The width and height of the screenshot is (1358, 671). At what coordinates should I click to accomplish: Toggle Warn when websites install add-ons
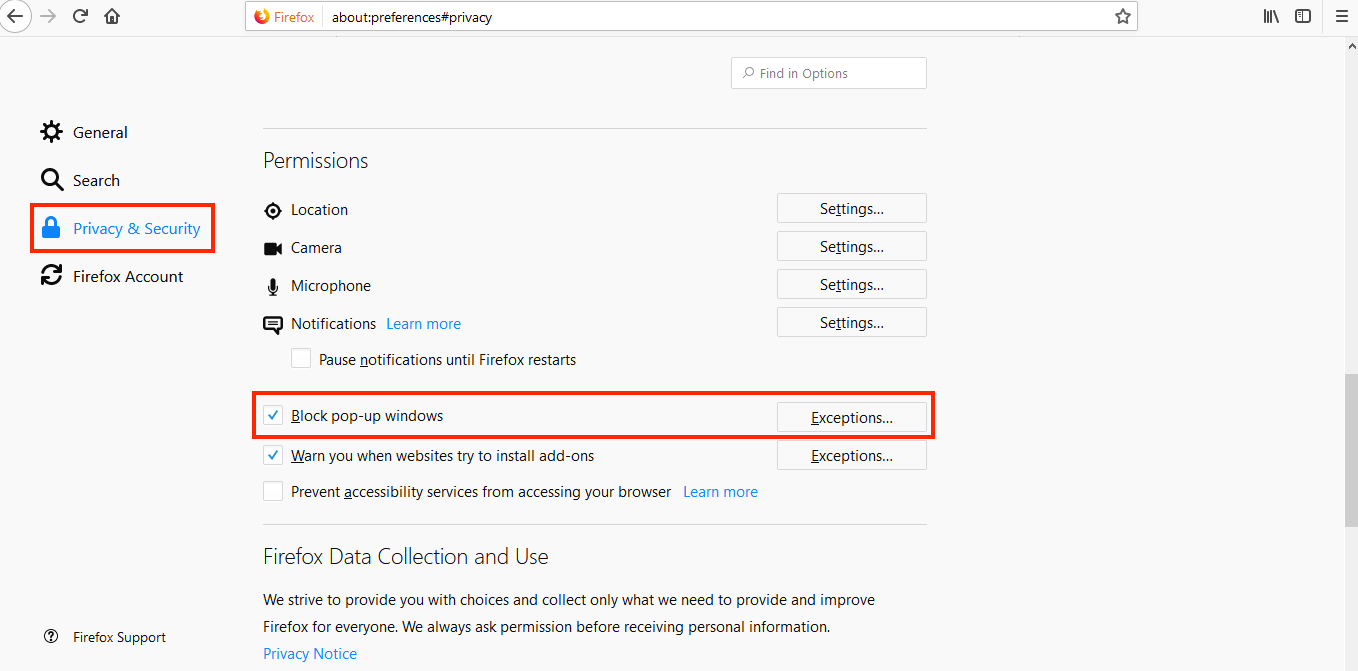point(272,455)
